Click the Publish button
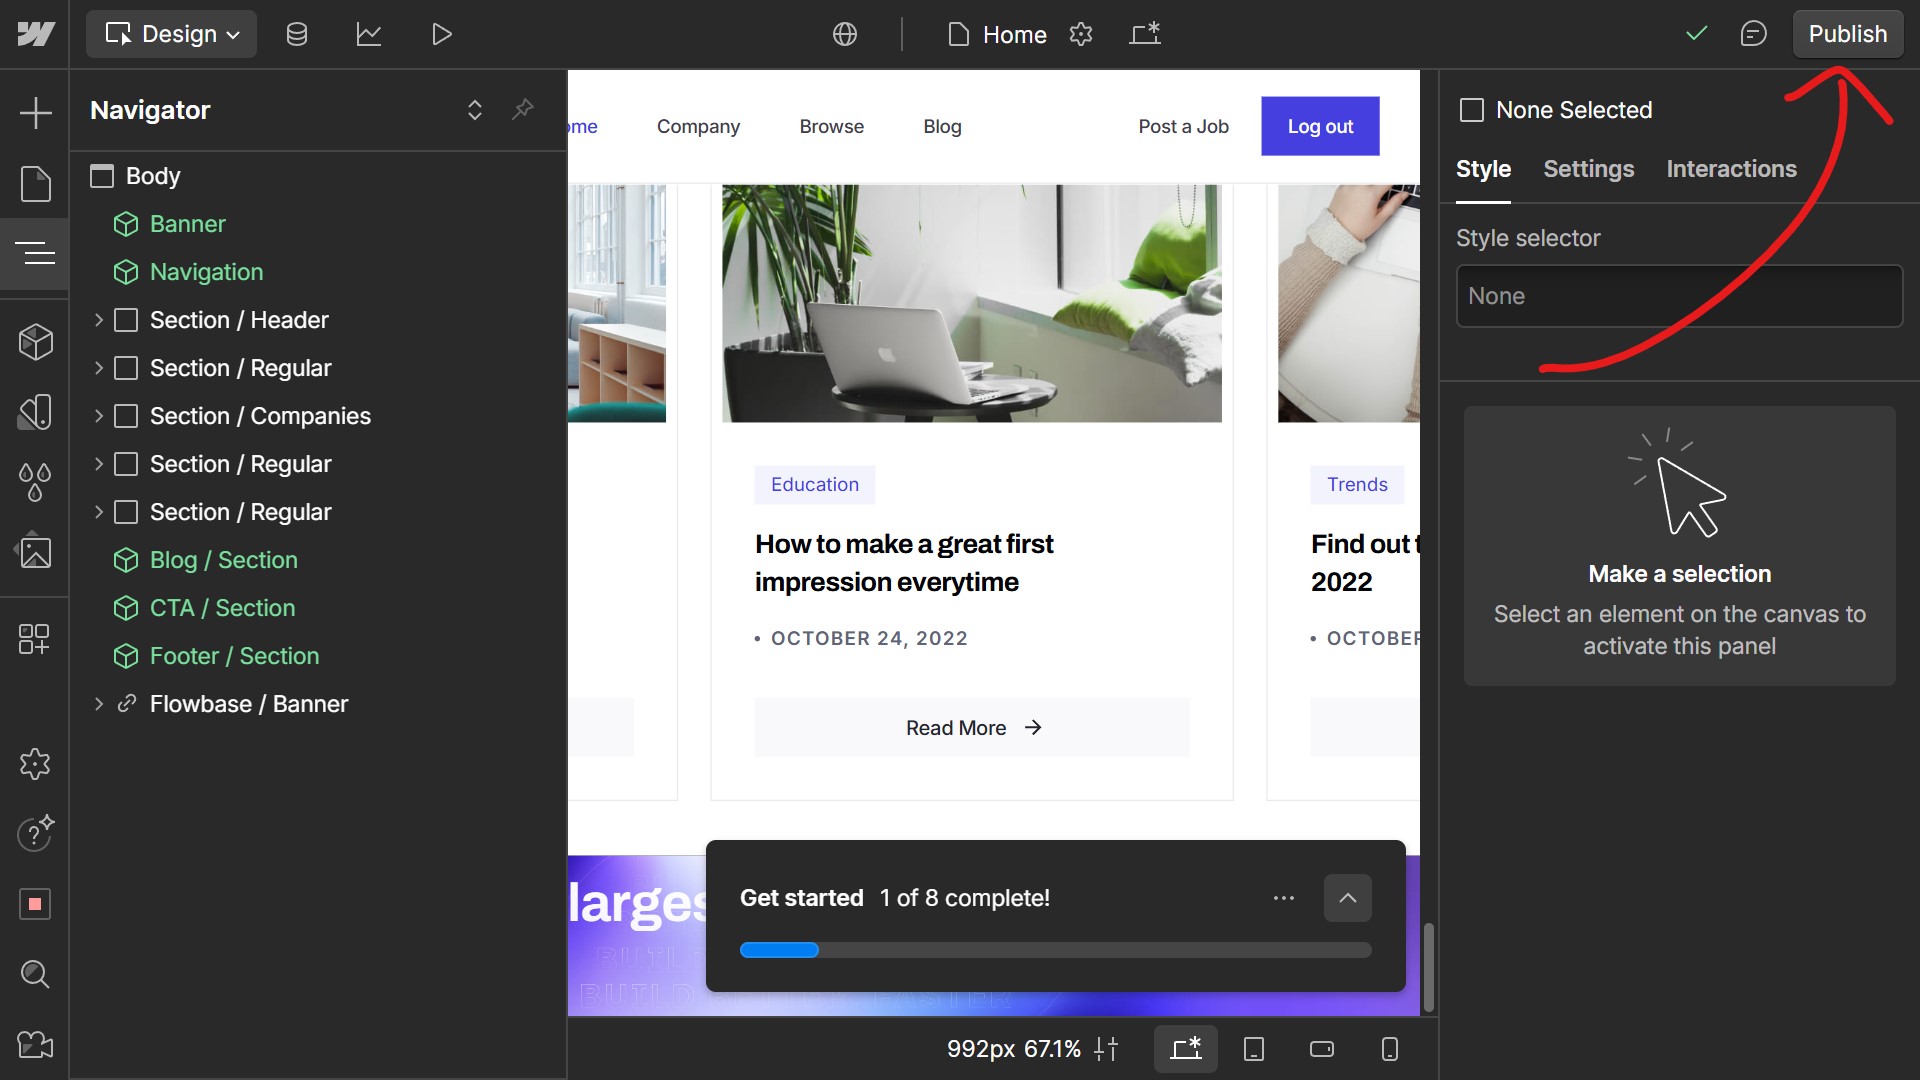This screenshot has width=1920, height=1080. click(1847, 34)
